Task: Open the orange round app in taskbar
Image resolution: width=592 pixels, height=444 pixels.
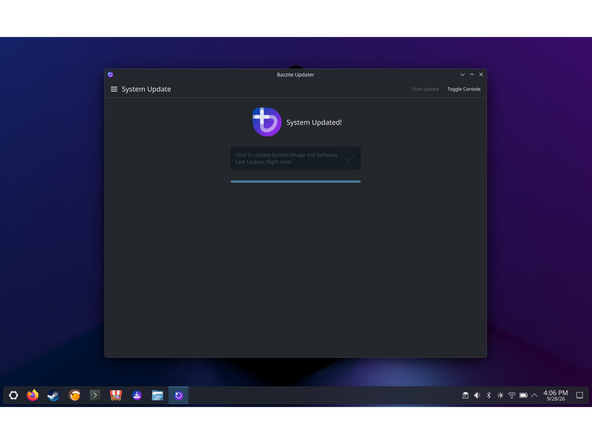Action: [74, 395]
